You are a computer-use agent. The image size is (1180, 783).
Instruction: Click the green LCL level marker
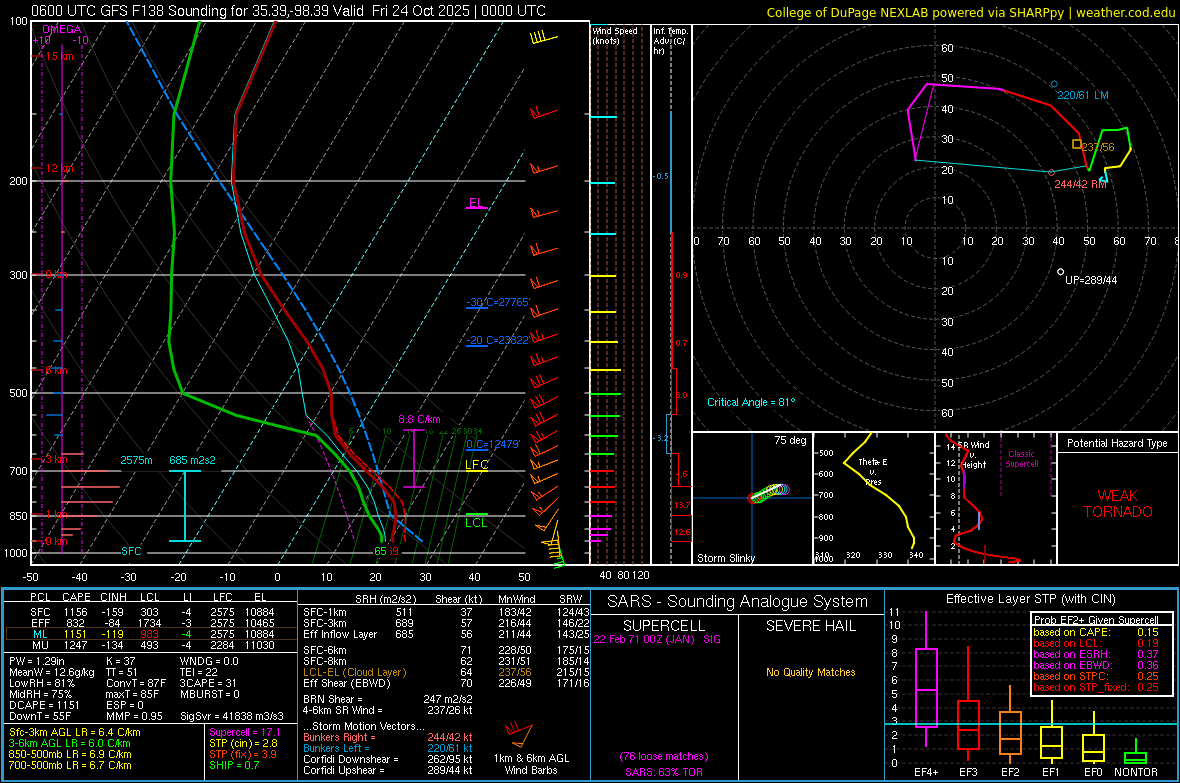tap(477, 521)
